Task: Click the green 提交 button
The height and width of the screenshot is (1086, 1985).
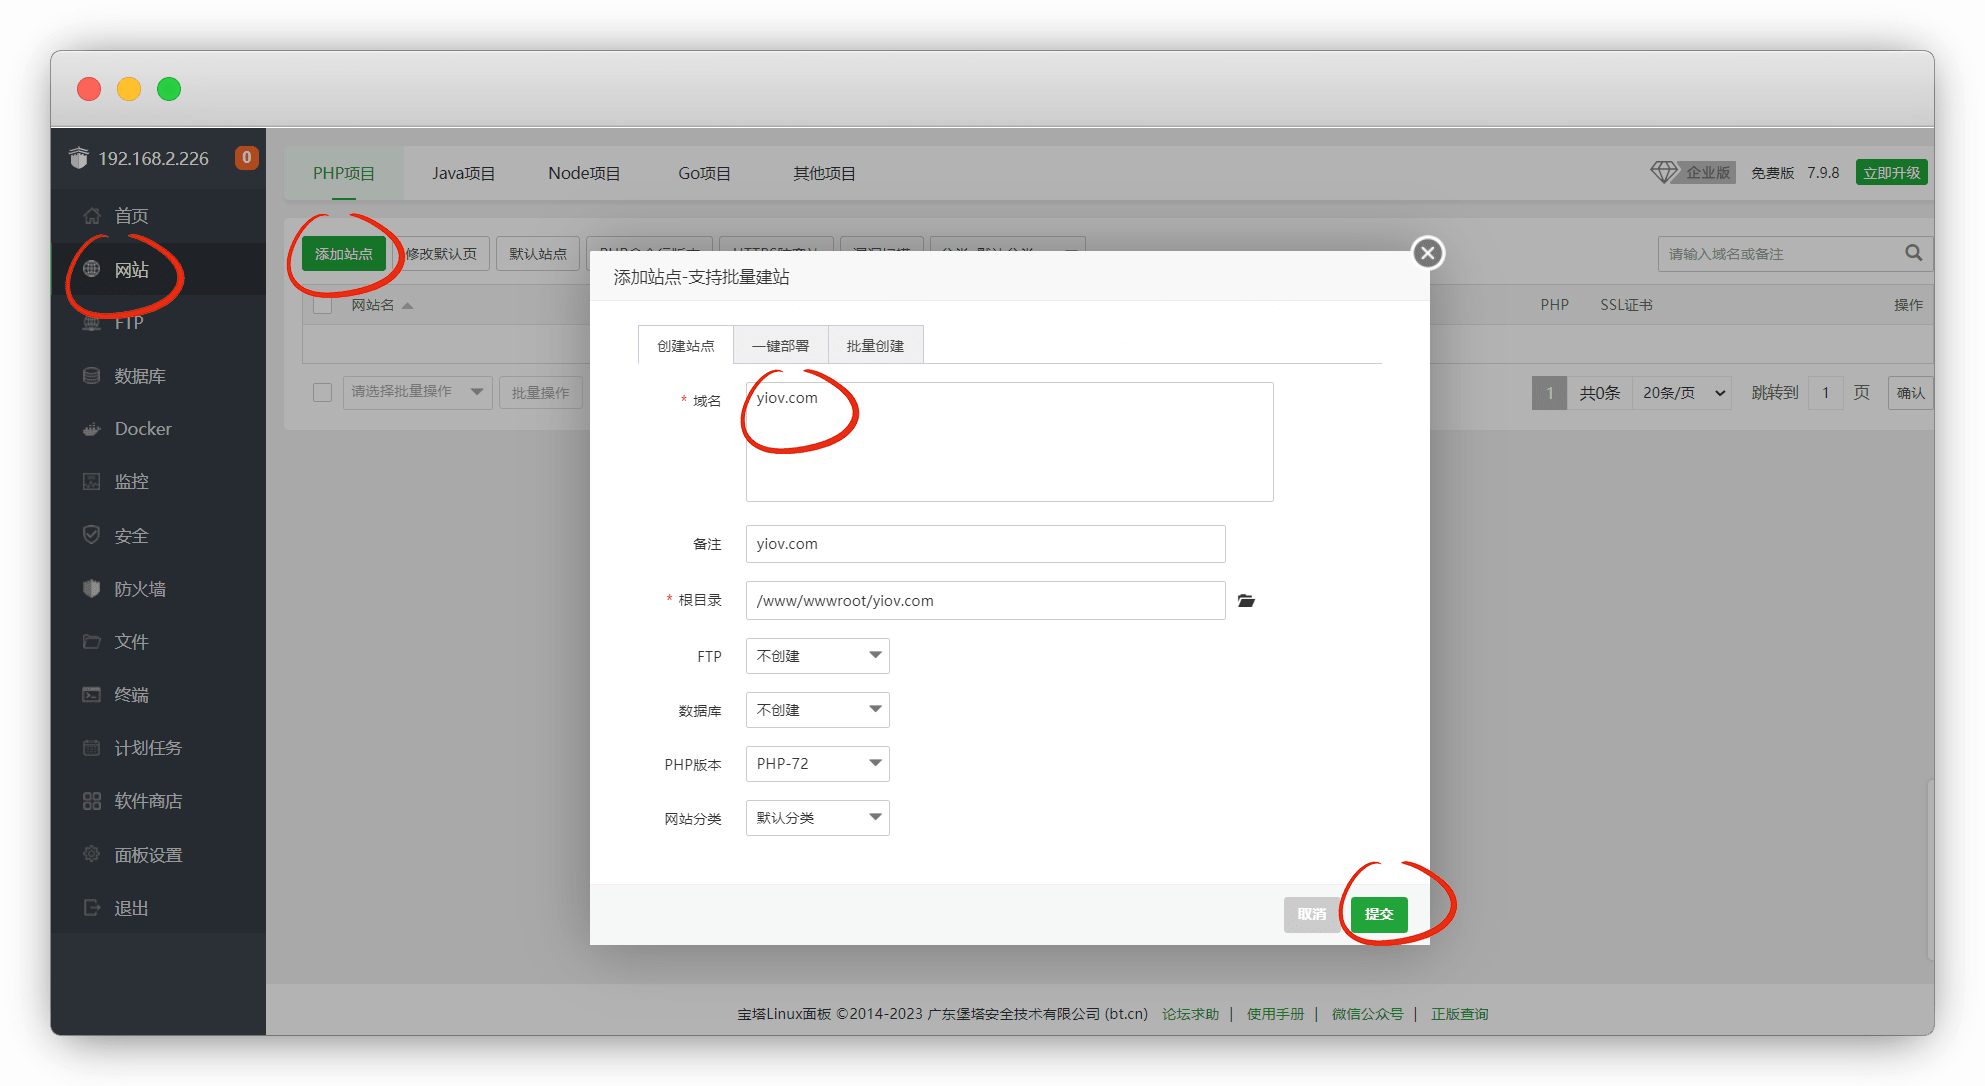Action: tap(1378, 914)
